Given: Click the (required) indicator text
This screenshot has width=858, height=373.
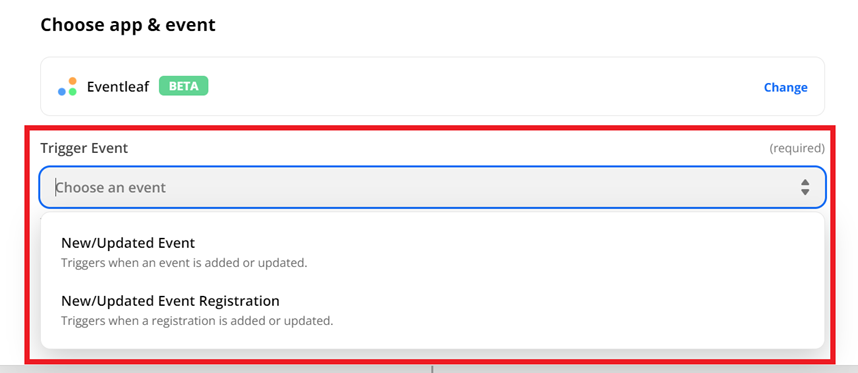Looking at the screenshot, I should point(797,148).
